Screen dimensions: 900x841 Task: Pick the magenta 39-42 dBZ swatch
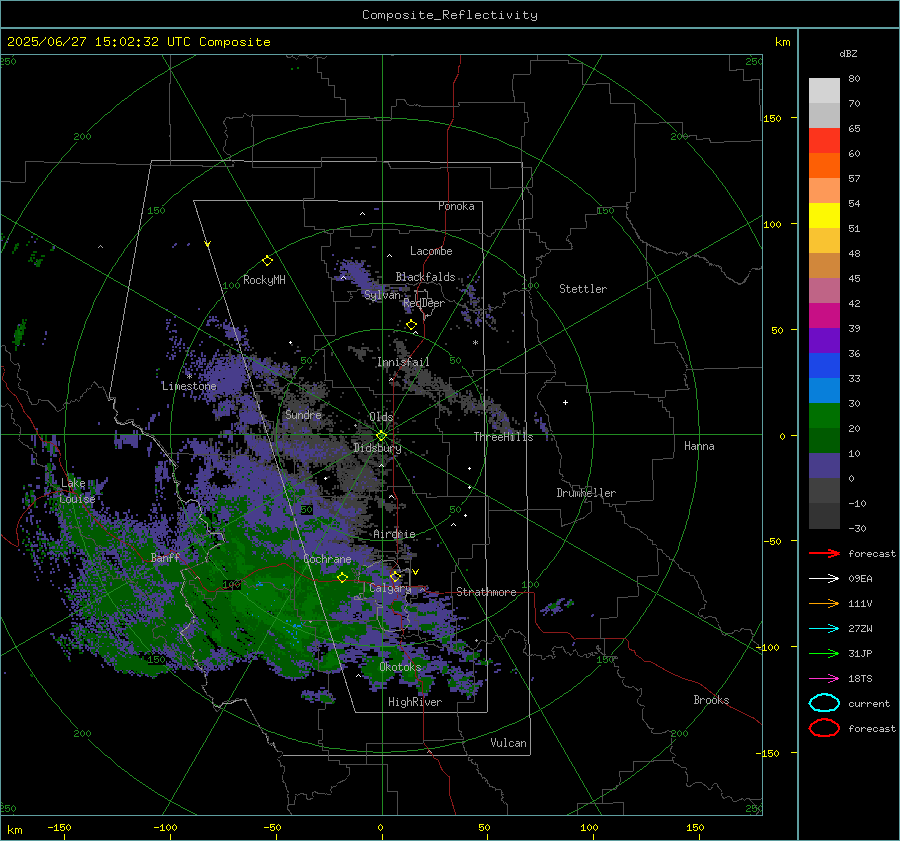[824, 316]
